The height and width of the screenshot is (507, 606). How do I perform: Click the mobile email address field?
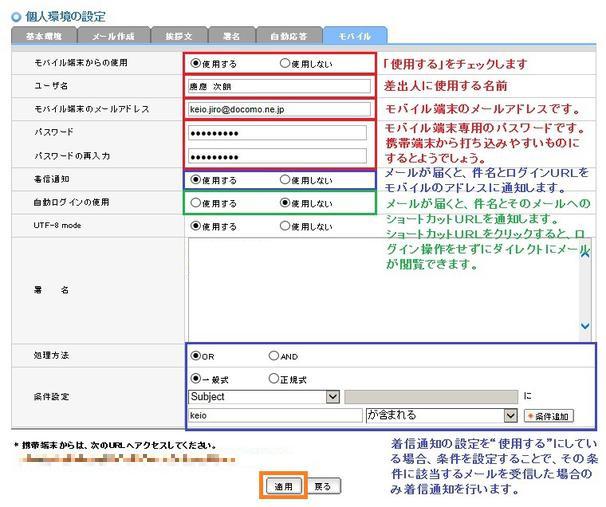[277, 108]
